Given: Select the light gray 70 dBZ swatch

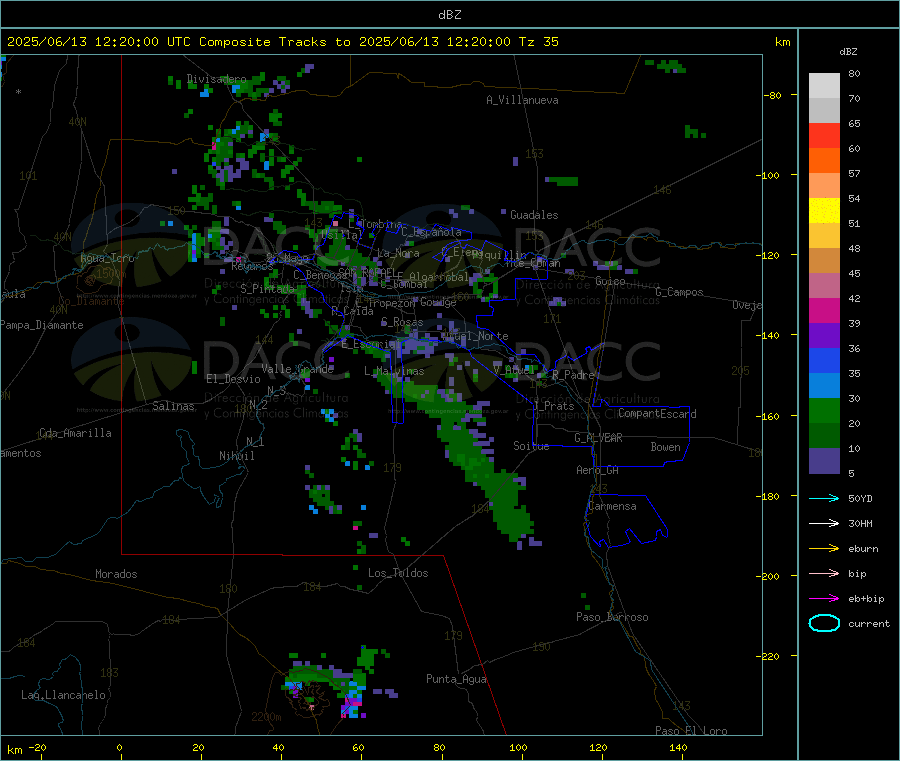Looking at the screenshot, I should point(824,86).
